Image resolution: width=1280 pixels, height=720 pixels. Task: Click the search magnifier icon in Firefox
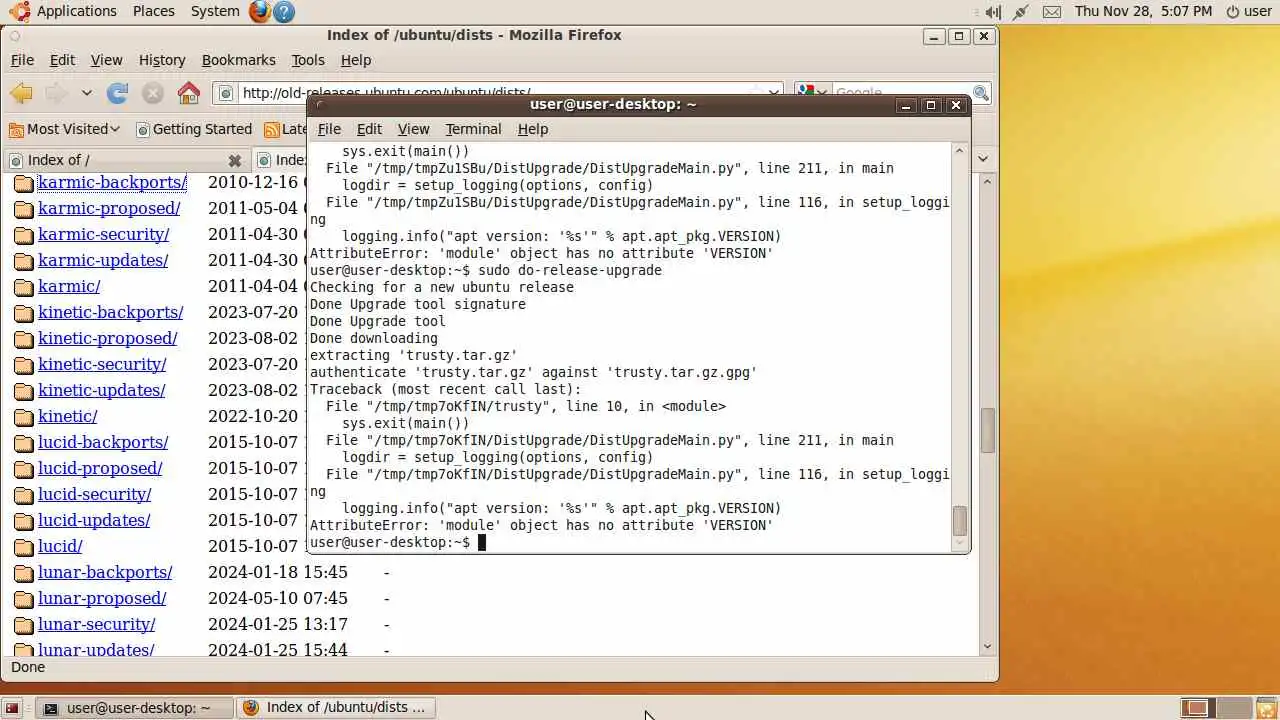(x=980, y=93)
